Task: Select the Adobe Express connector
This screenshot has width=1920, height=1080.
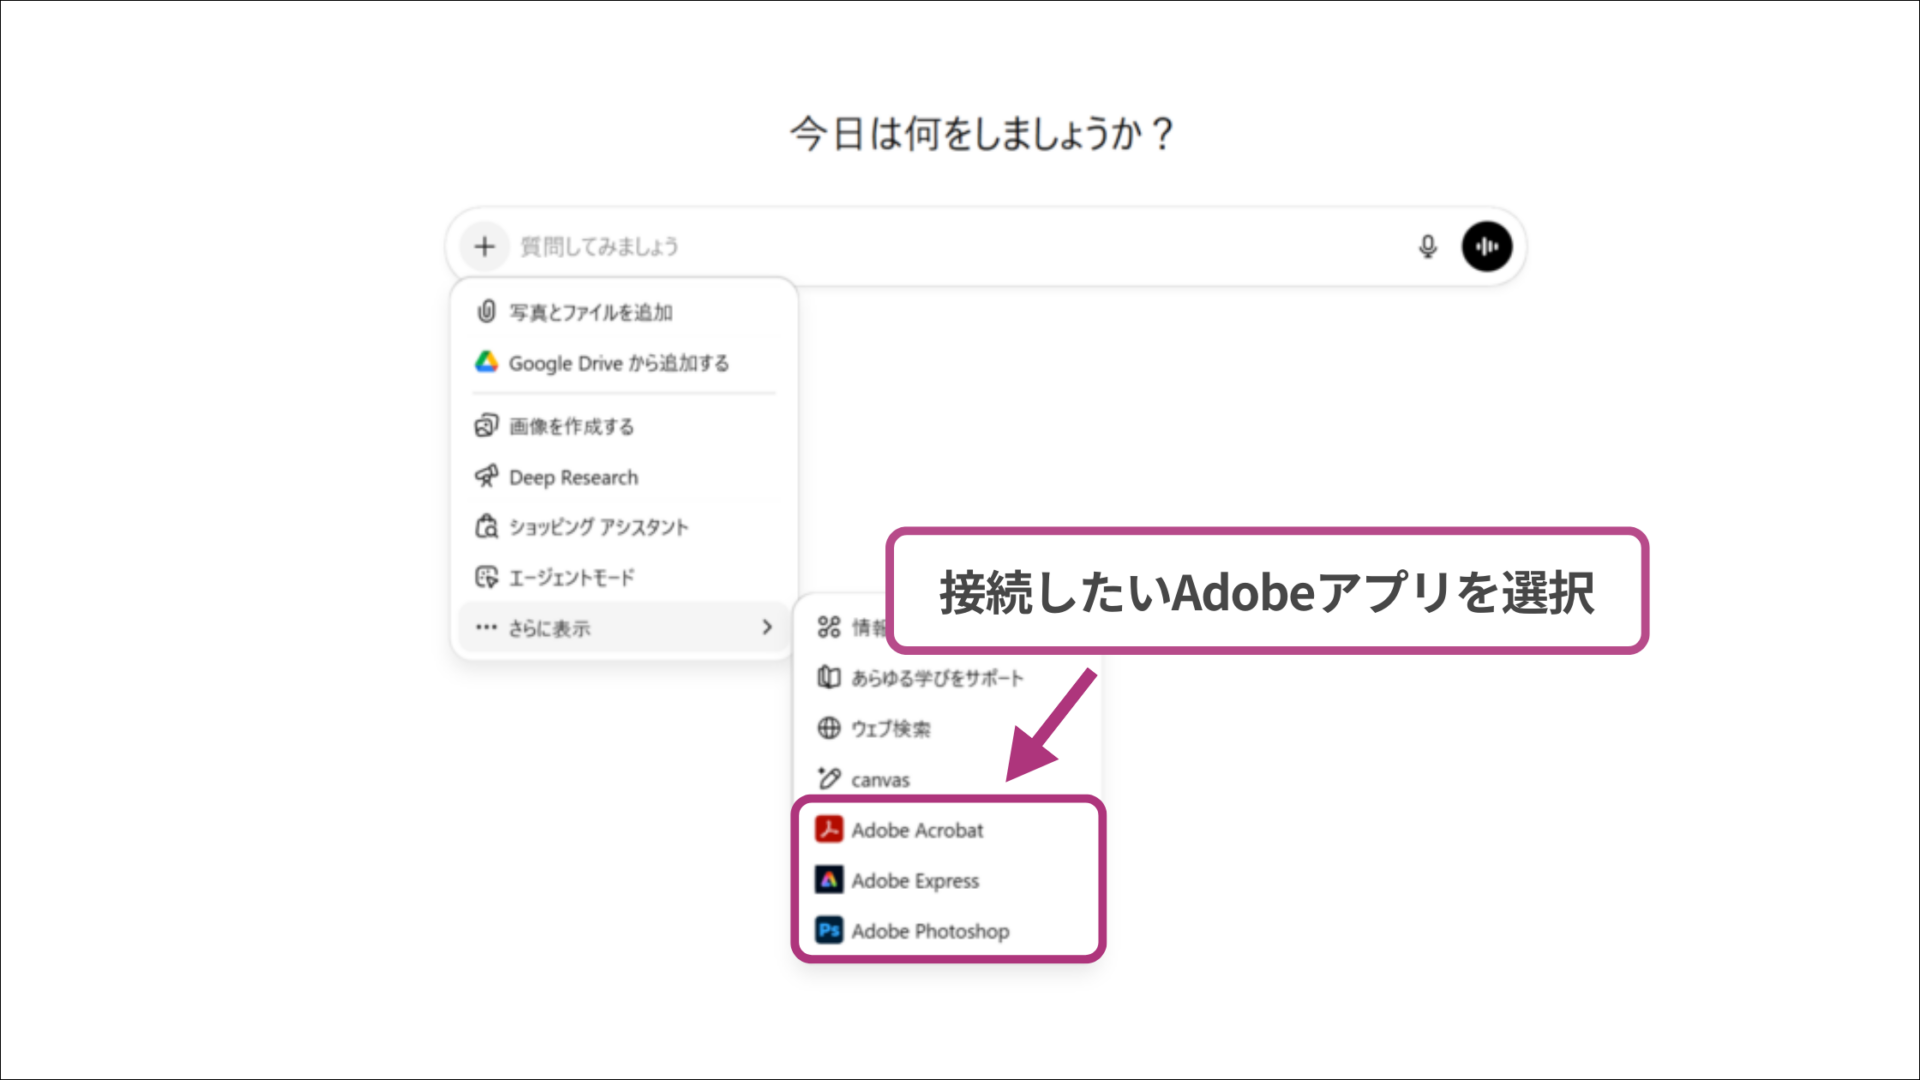Action: point(915,881)
